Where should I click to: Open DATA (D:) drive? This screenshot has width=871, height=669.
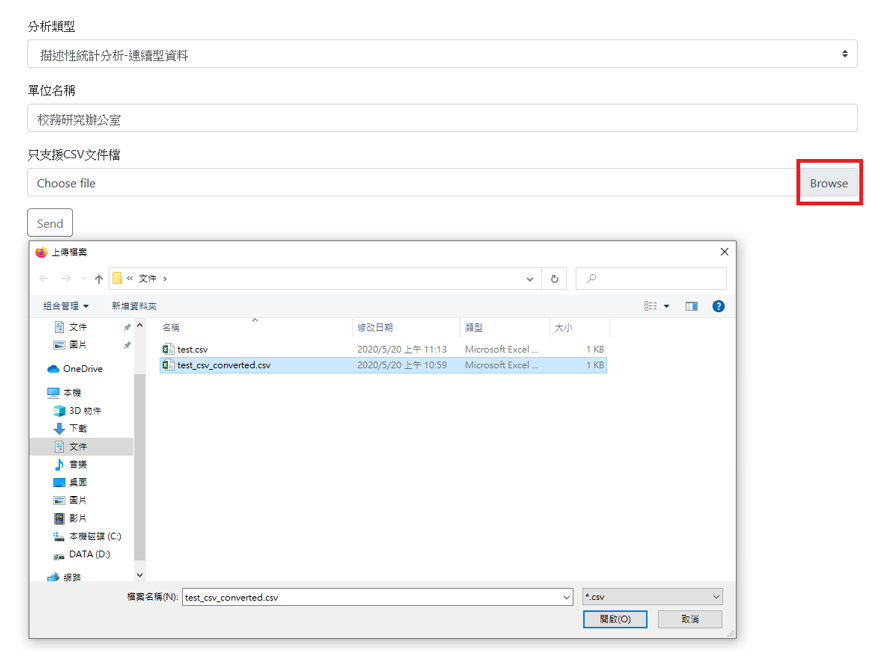[x=82, y=555]
